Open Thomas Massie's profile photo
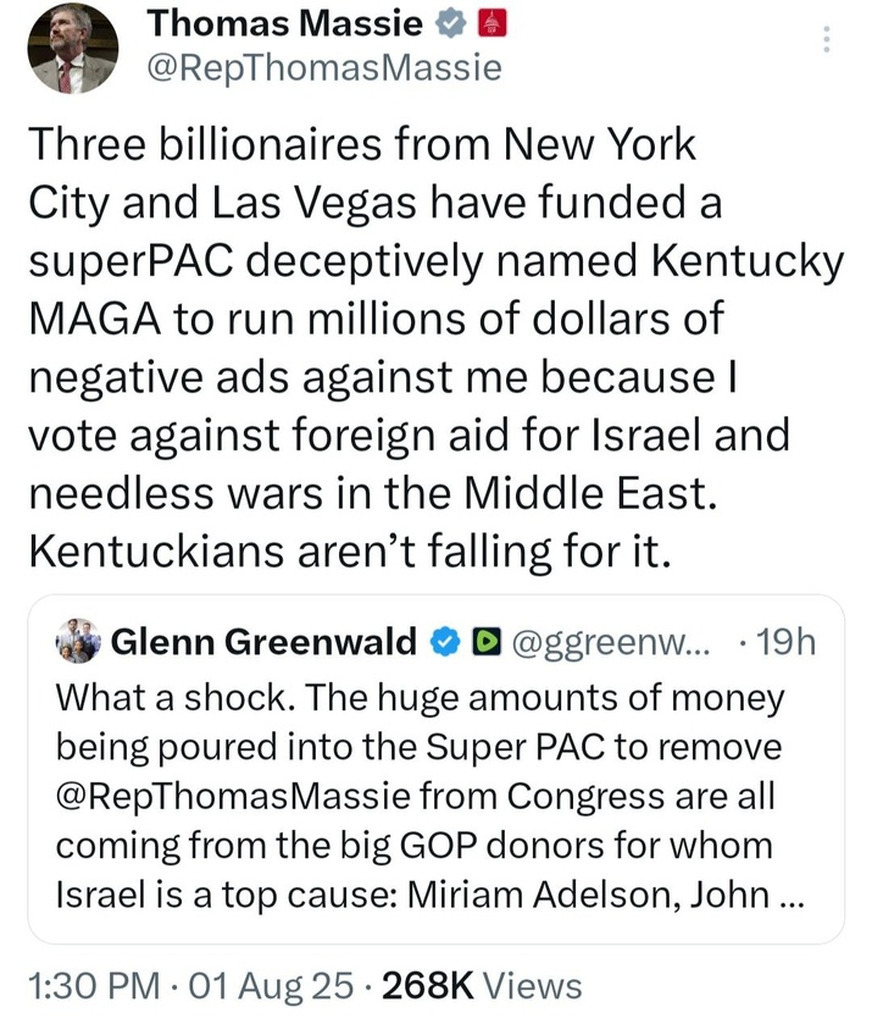This screenshot has width=872, height=1024. [x=72, y=47]
